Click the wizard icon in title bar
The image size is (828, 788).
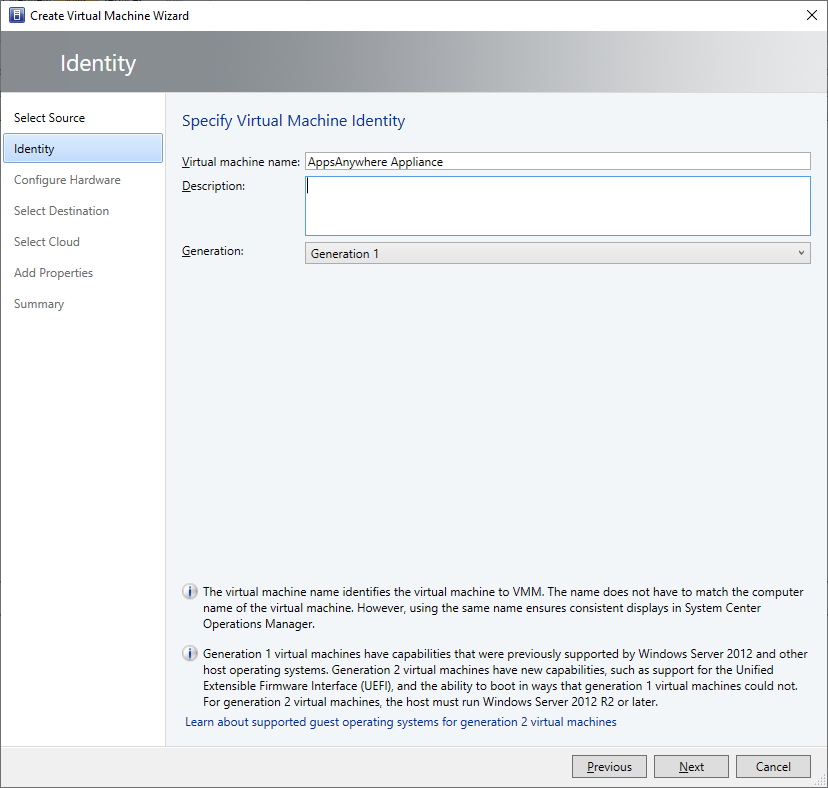click(16, 16)
